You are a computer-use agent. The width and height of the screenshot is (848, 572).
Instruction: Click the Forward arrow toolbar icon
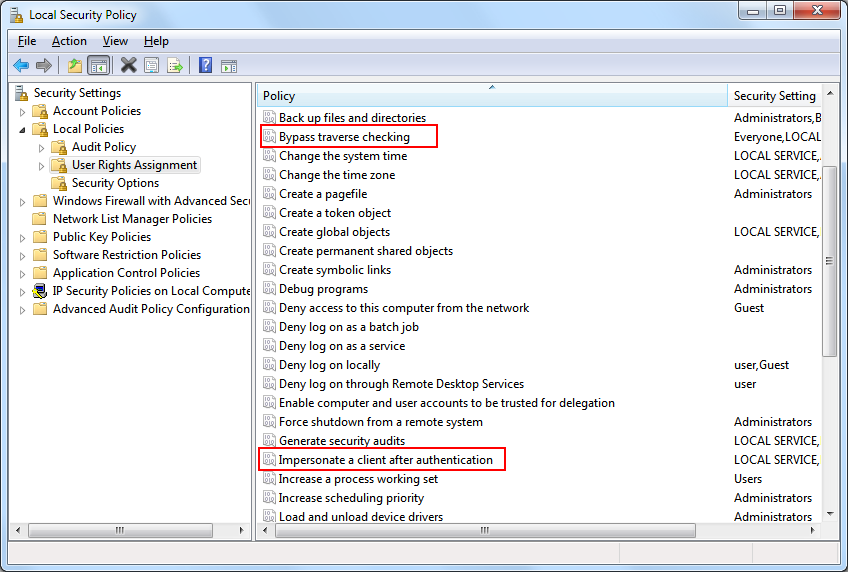[x=44, y=66]
